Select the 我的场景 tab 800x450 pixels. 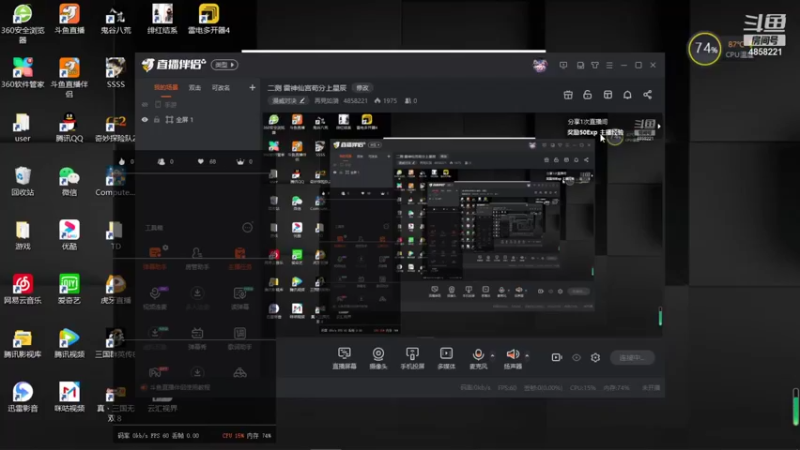point(166,88)
